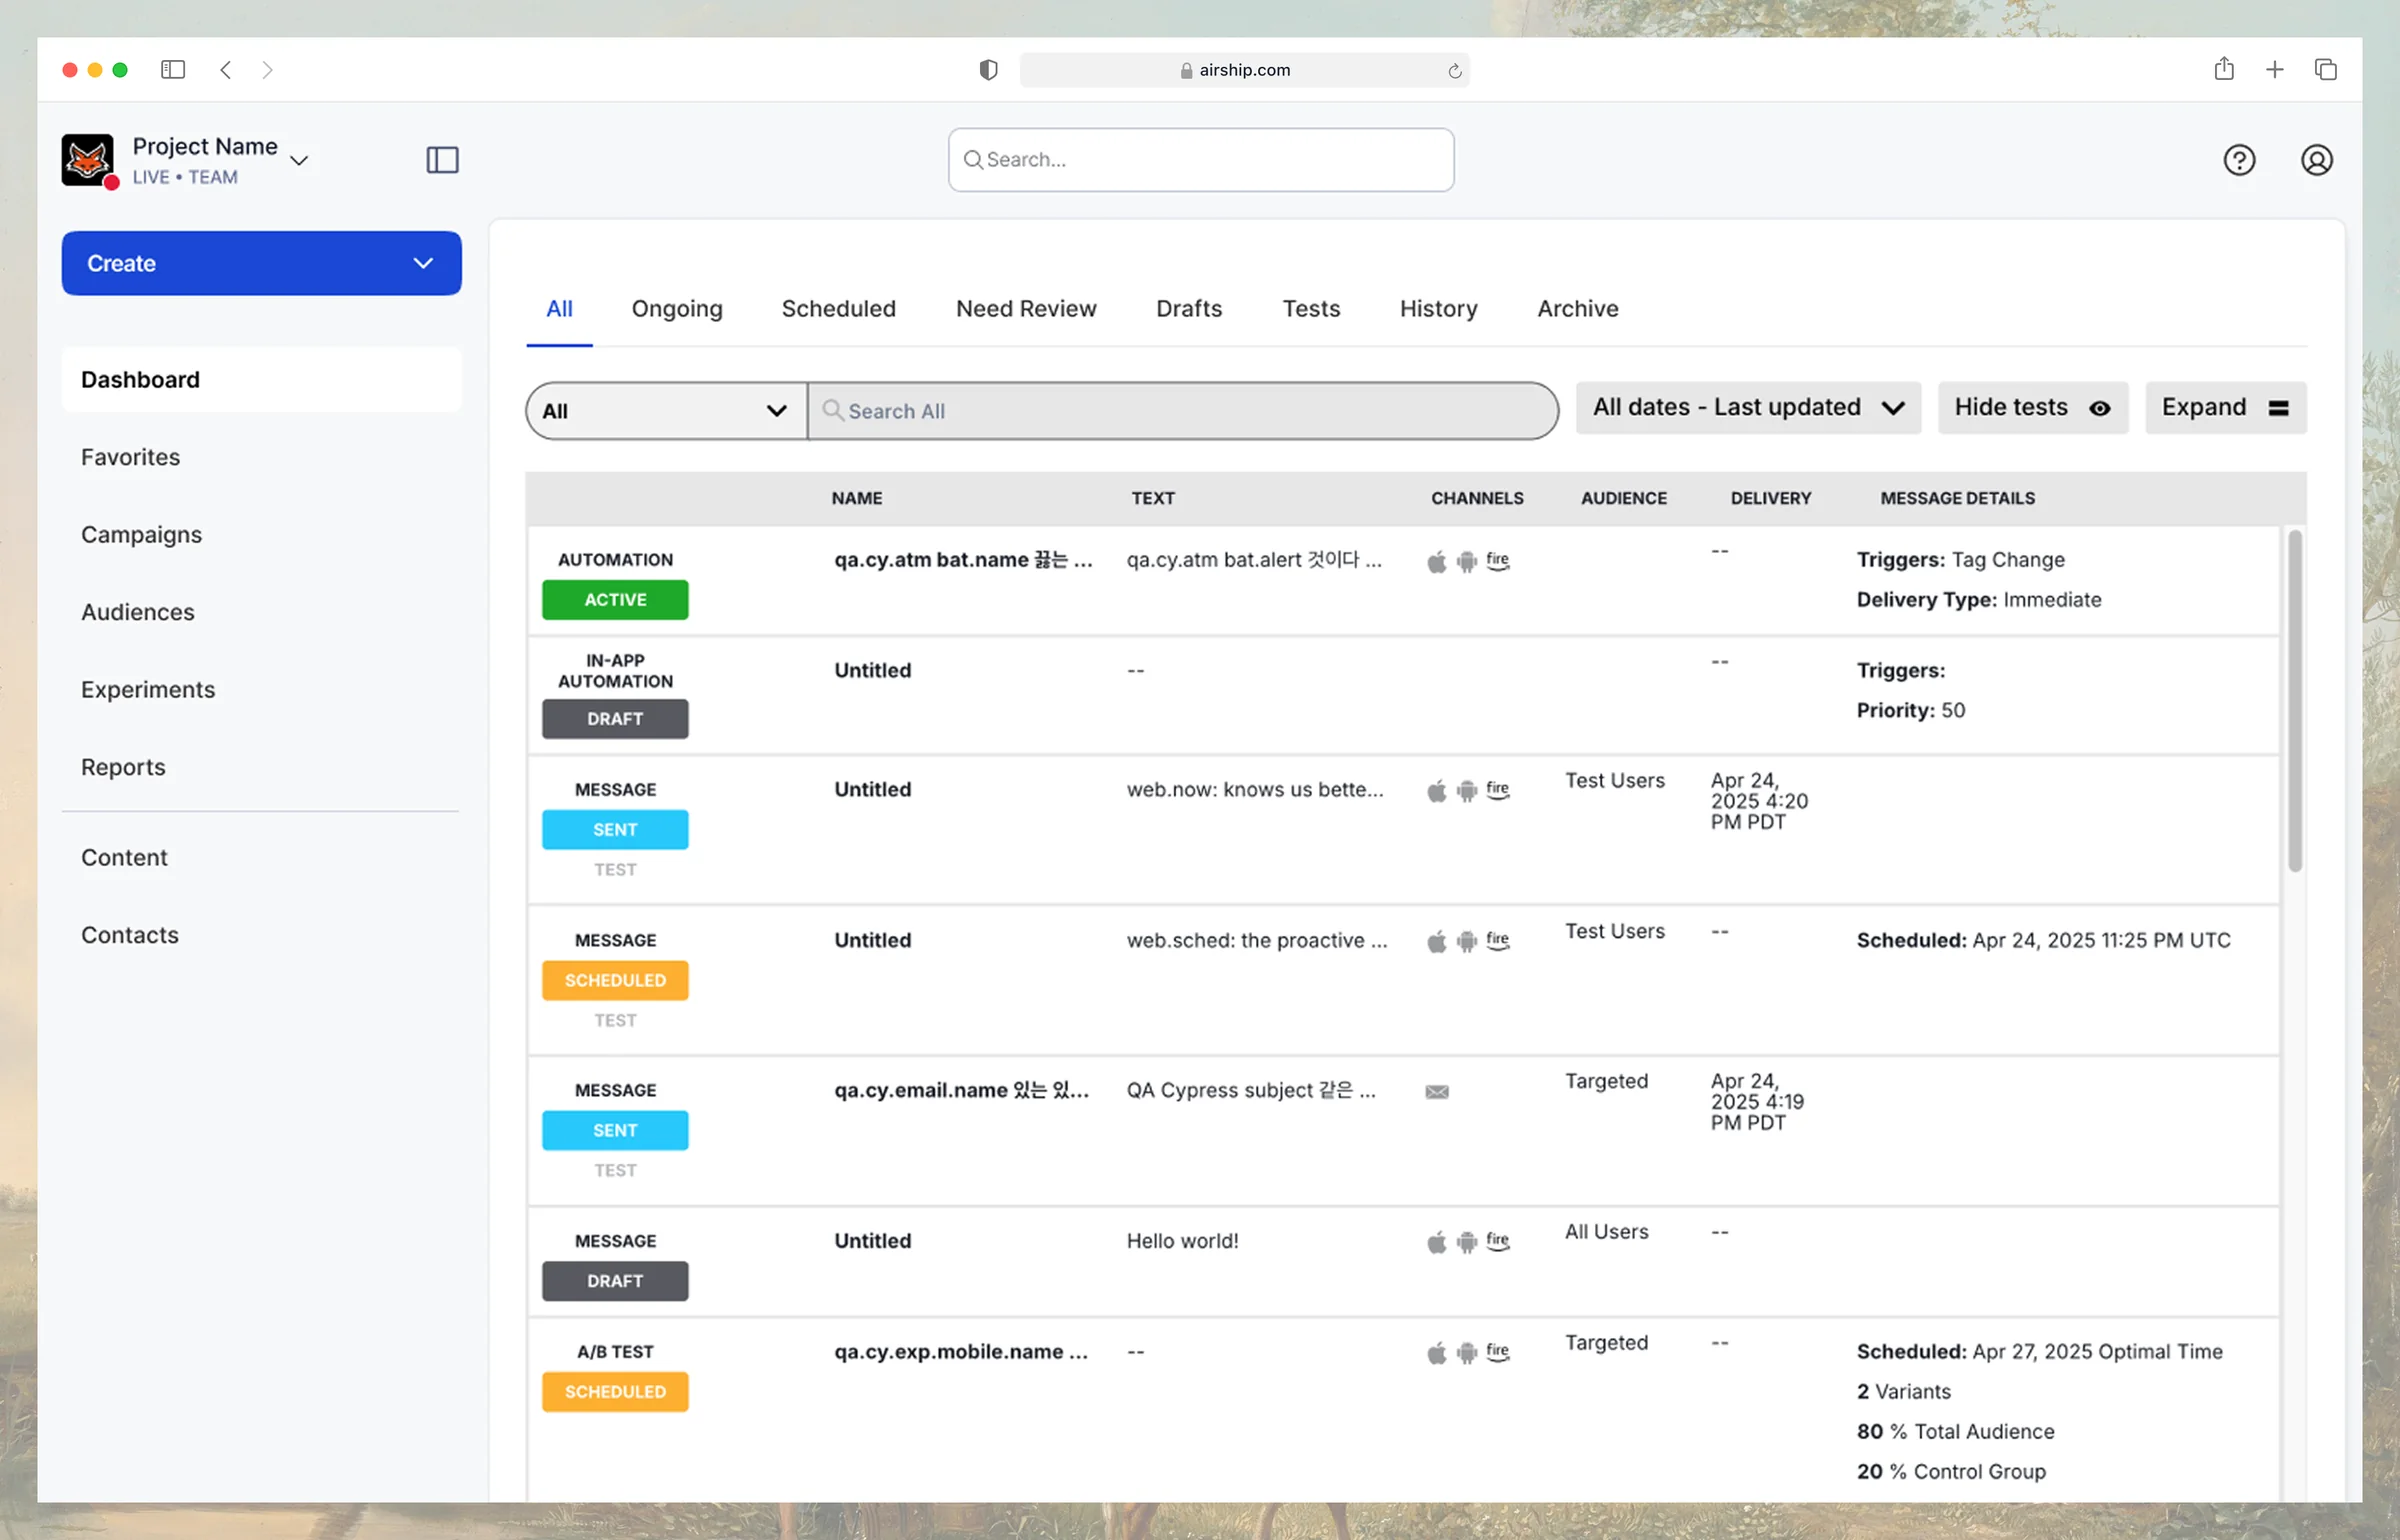
Task: Open the All filter type dropdown
Action: pos(666,411)
